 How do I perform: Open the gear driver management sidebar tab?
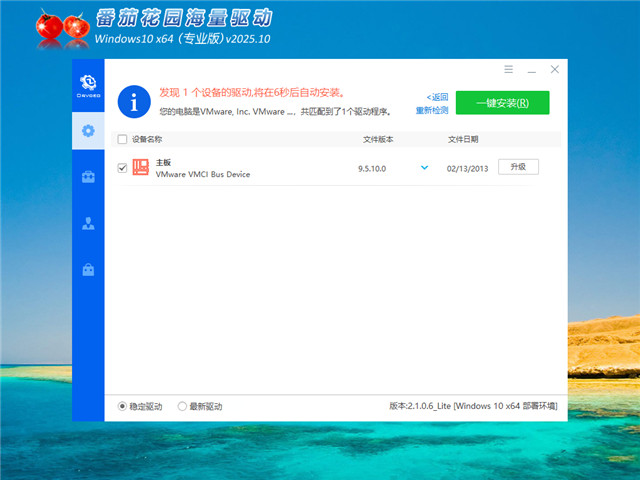[x=88, y=131]
